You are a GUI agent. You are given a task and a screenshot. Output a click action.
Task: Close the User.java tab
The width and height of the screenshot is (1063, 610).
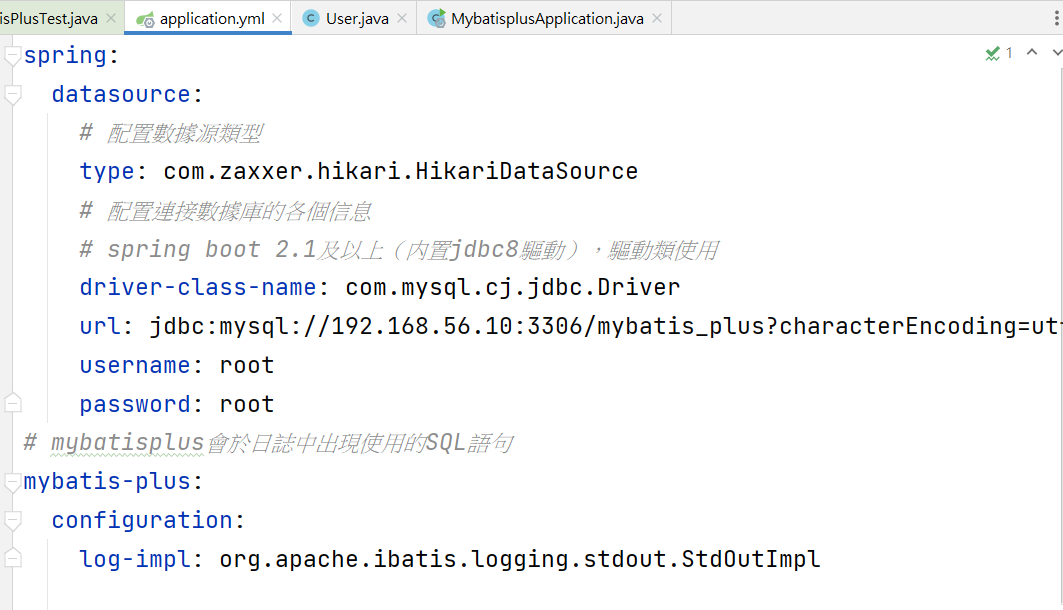[402, 18]
